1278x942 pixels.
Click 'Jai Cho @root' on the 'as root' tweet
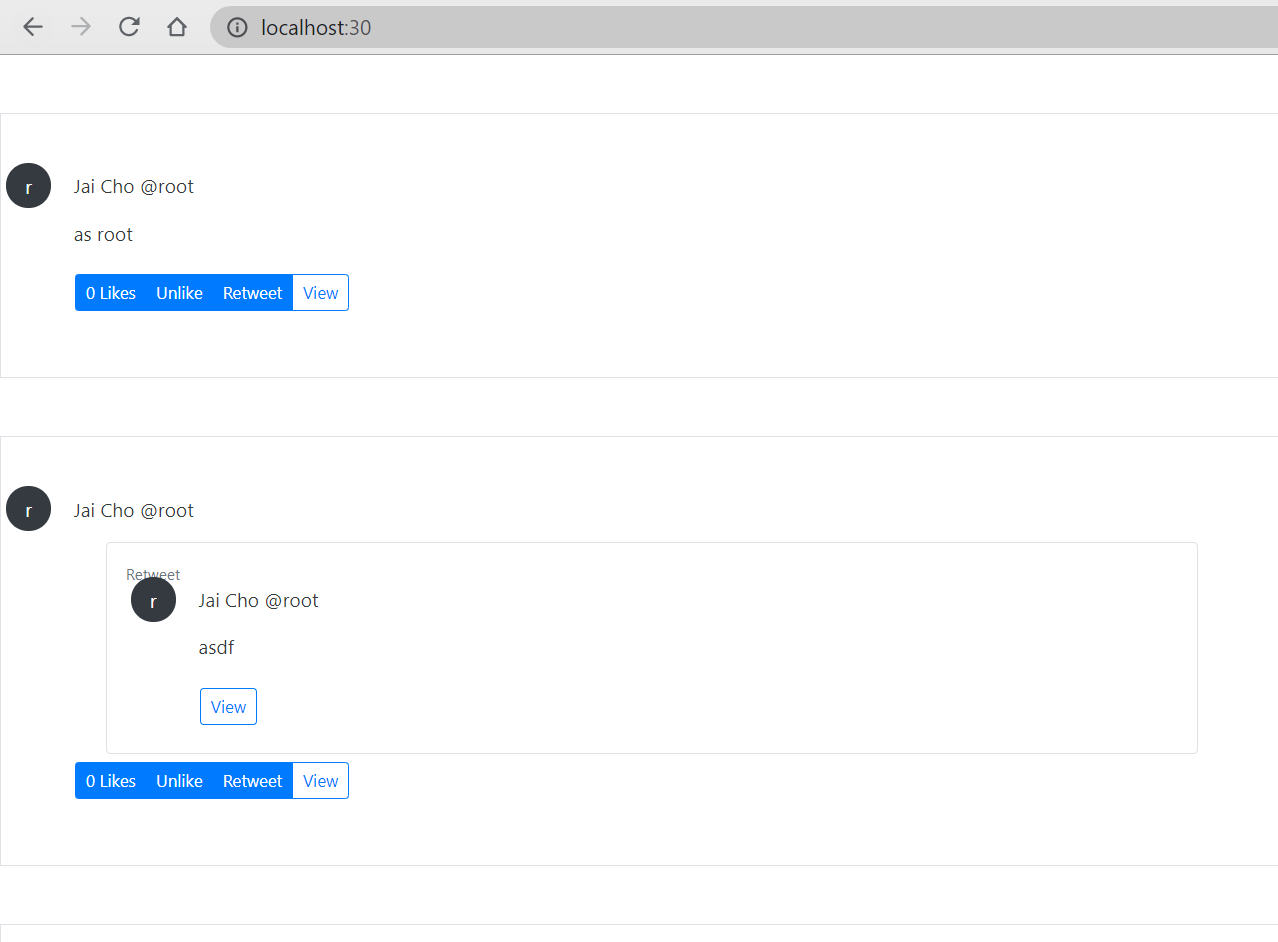coord(134,187)
